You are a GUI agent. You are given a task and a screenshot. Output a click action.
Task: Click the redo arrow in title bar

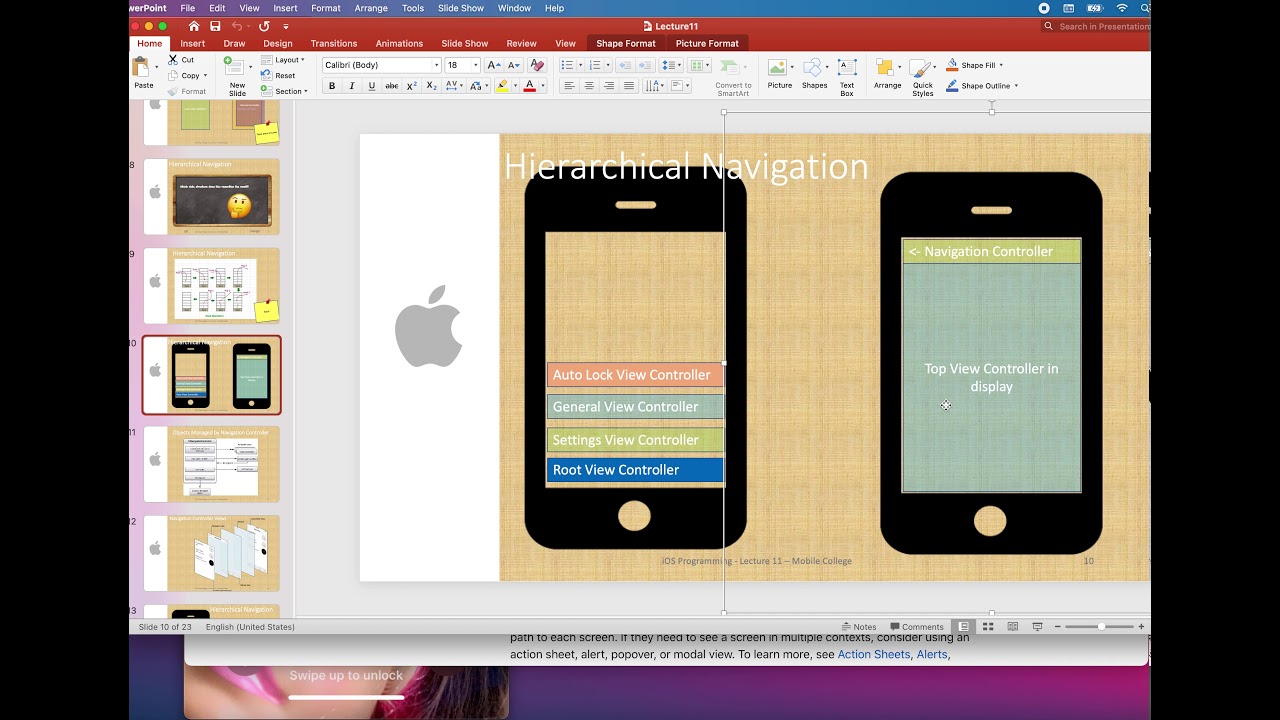[264, 26]
